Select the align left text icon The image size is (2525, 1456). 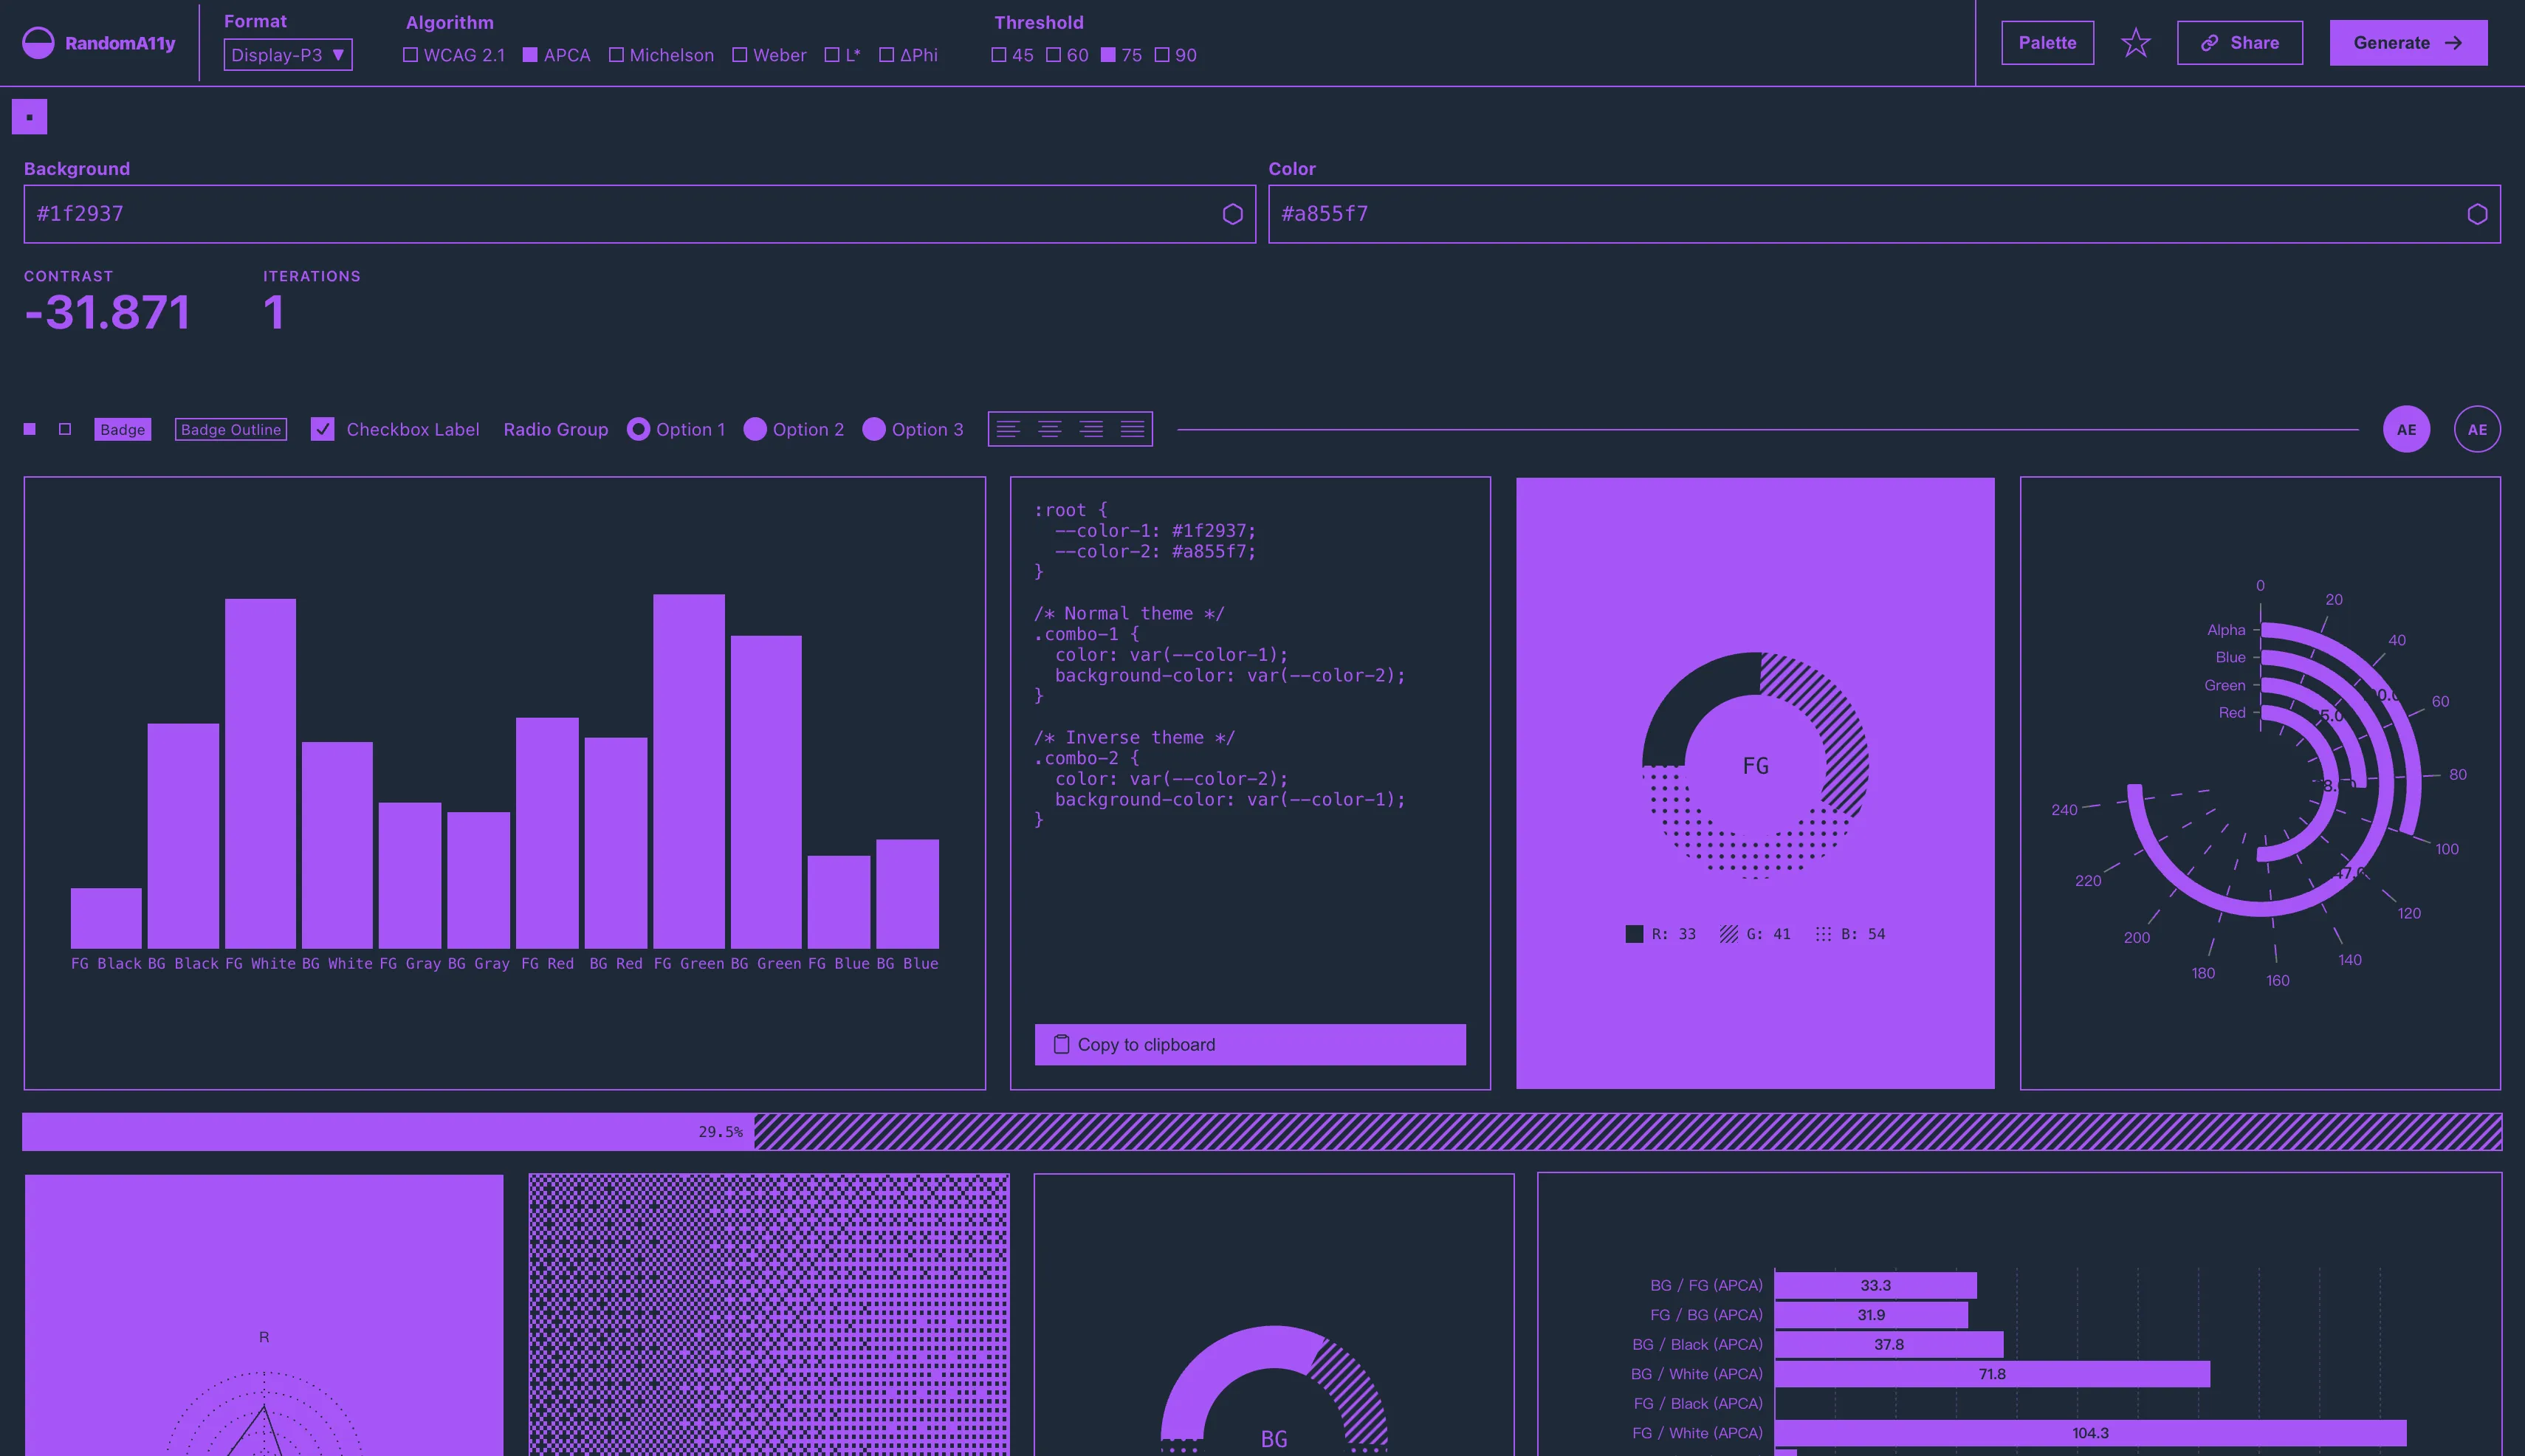click(1008, 429)
